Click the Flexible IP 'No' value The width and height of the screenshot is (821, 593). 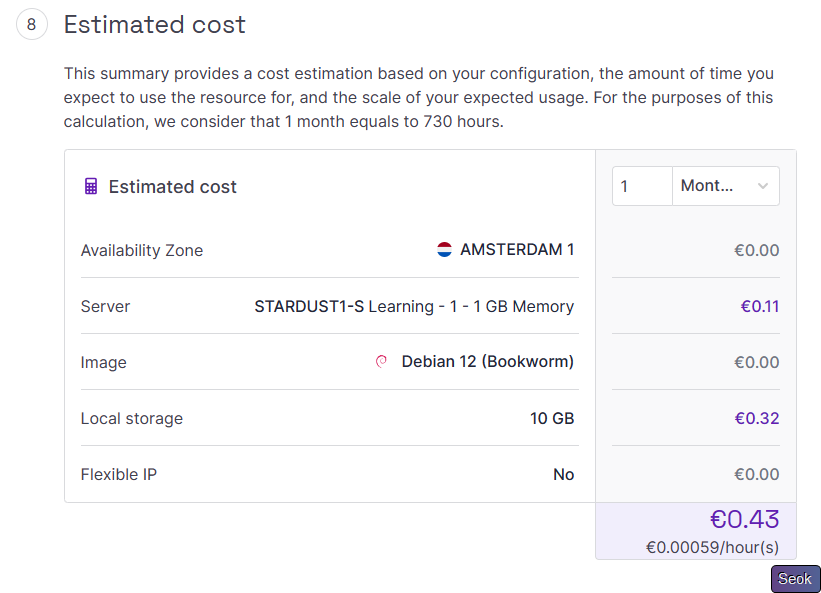(563, 474)
